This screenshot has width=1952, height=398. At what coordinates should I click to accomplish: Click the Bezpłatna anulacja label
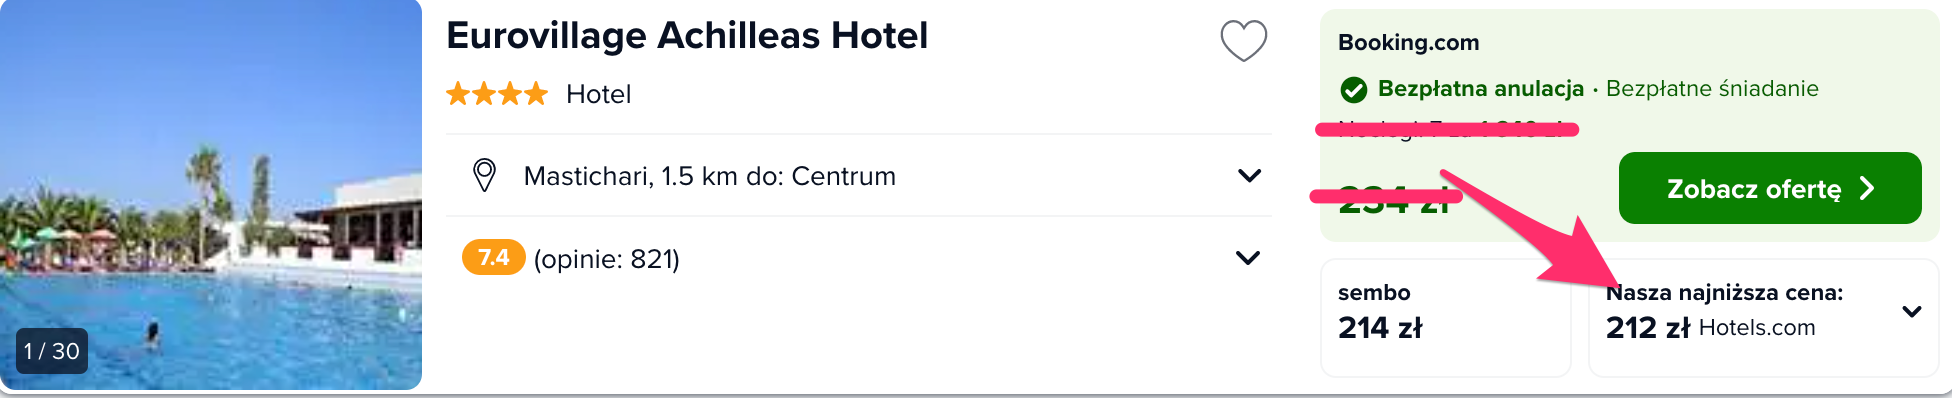(1481, 89)
